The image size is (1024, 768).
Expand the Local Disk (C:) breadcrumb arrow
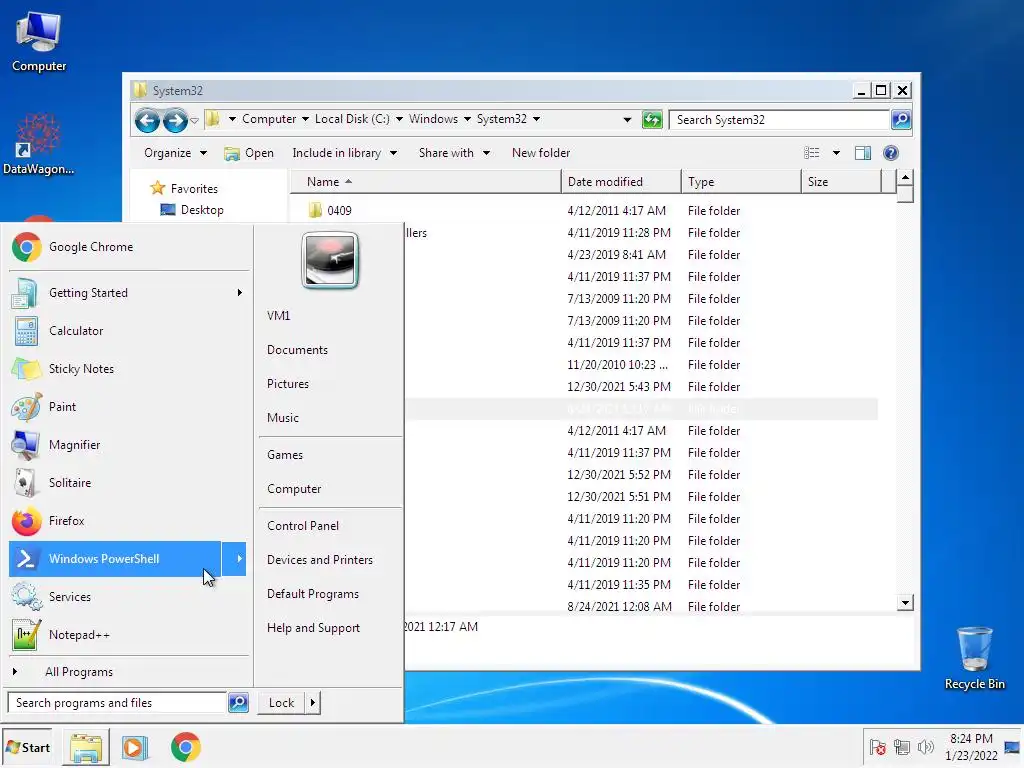click(x=399, y=119)
